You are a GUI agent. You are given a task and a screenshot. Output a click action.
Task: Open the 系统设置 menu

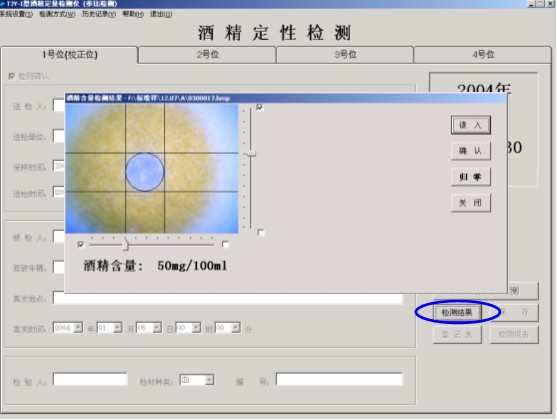tap(16, 14)
